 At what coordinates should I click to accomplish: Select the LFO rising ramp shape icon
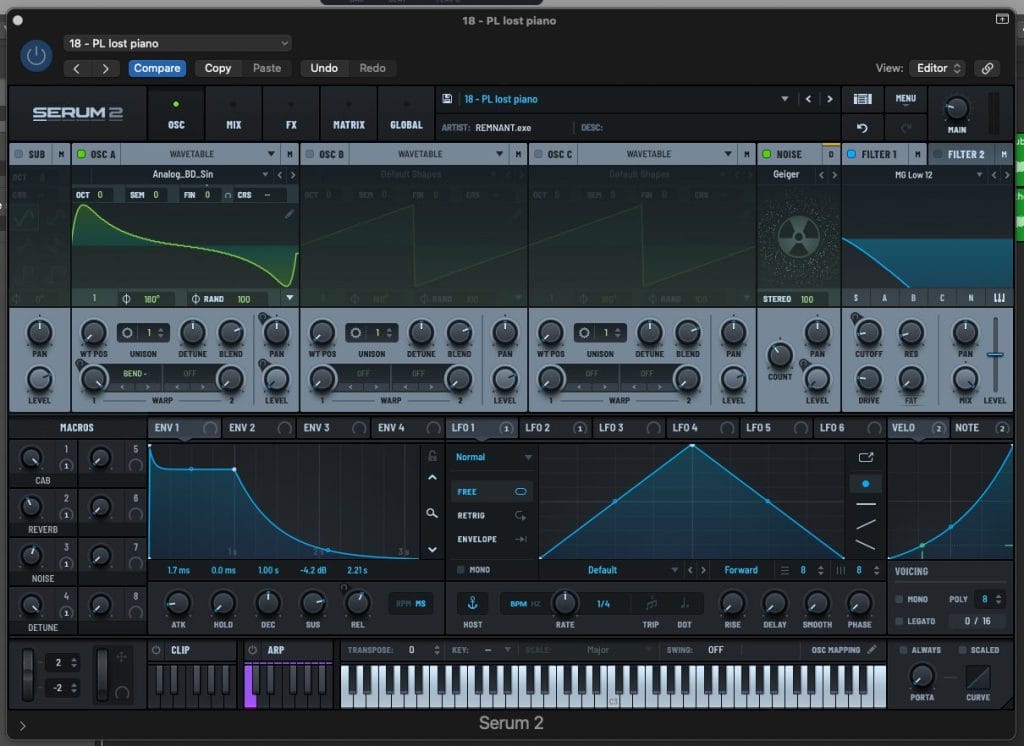point(866,524)
